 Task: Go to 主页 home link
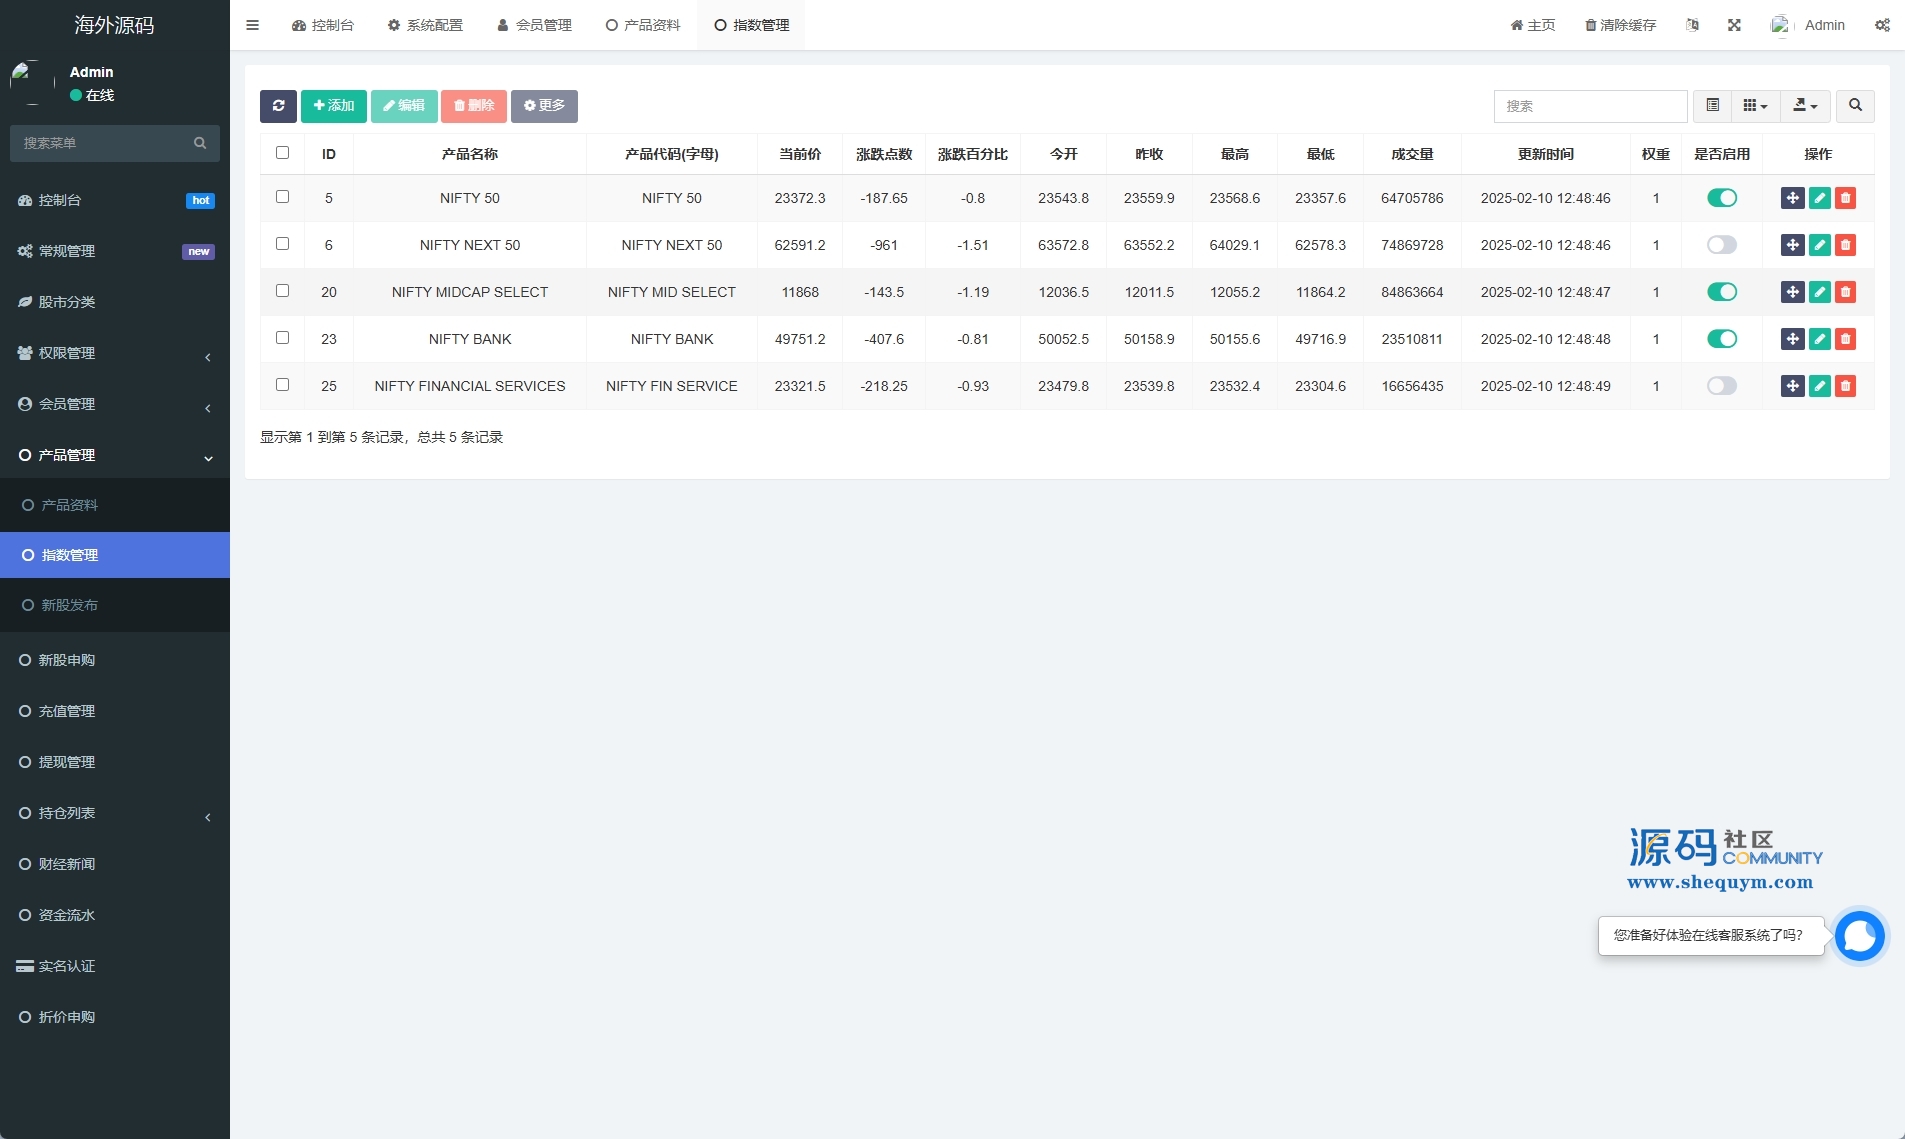pos(1533,25)
